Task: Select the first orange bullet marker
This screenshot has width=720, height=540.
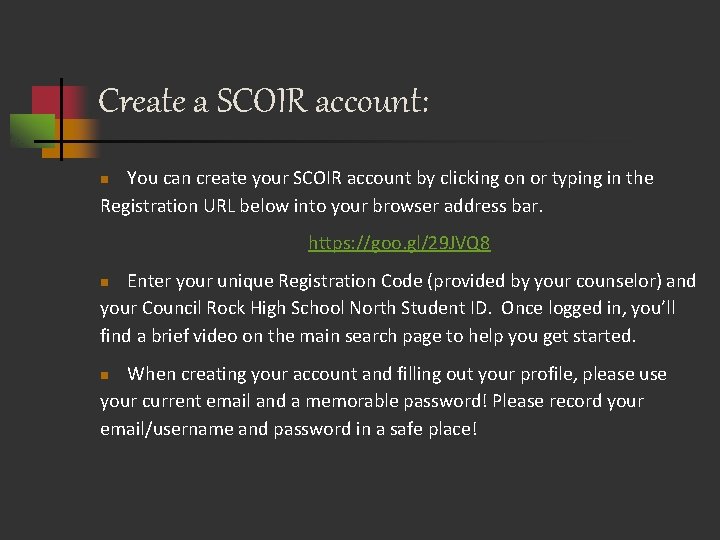Action: point(105,179)
